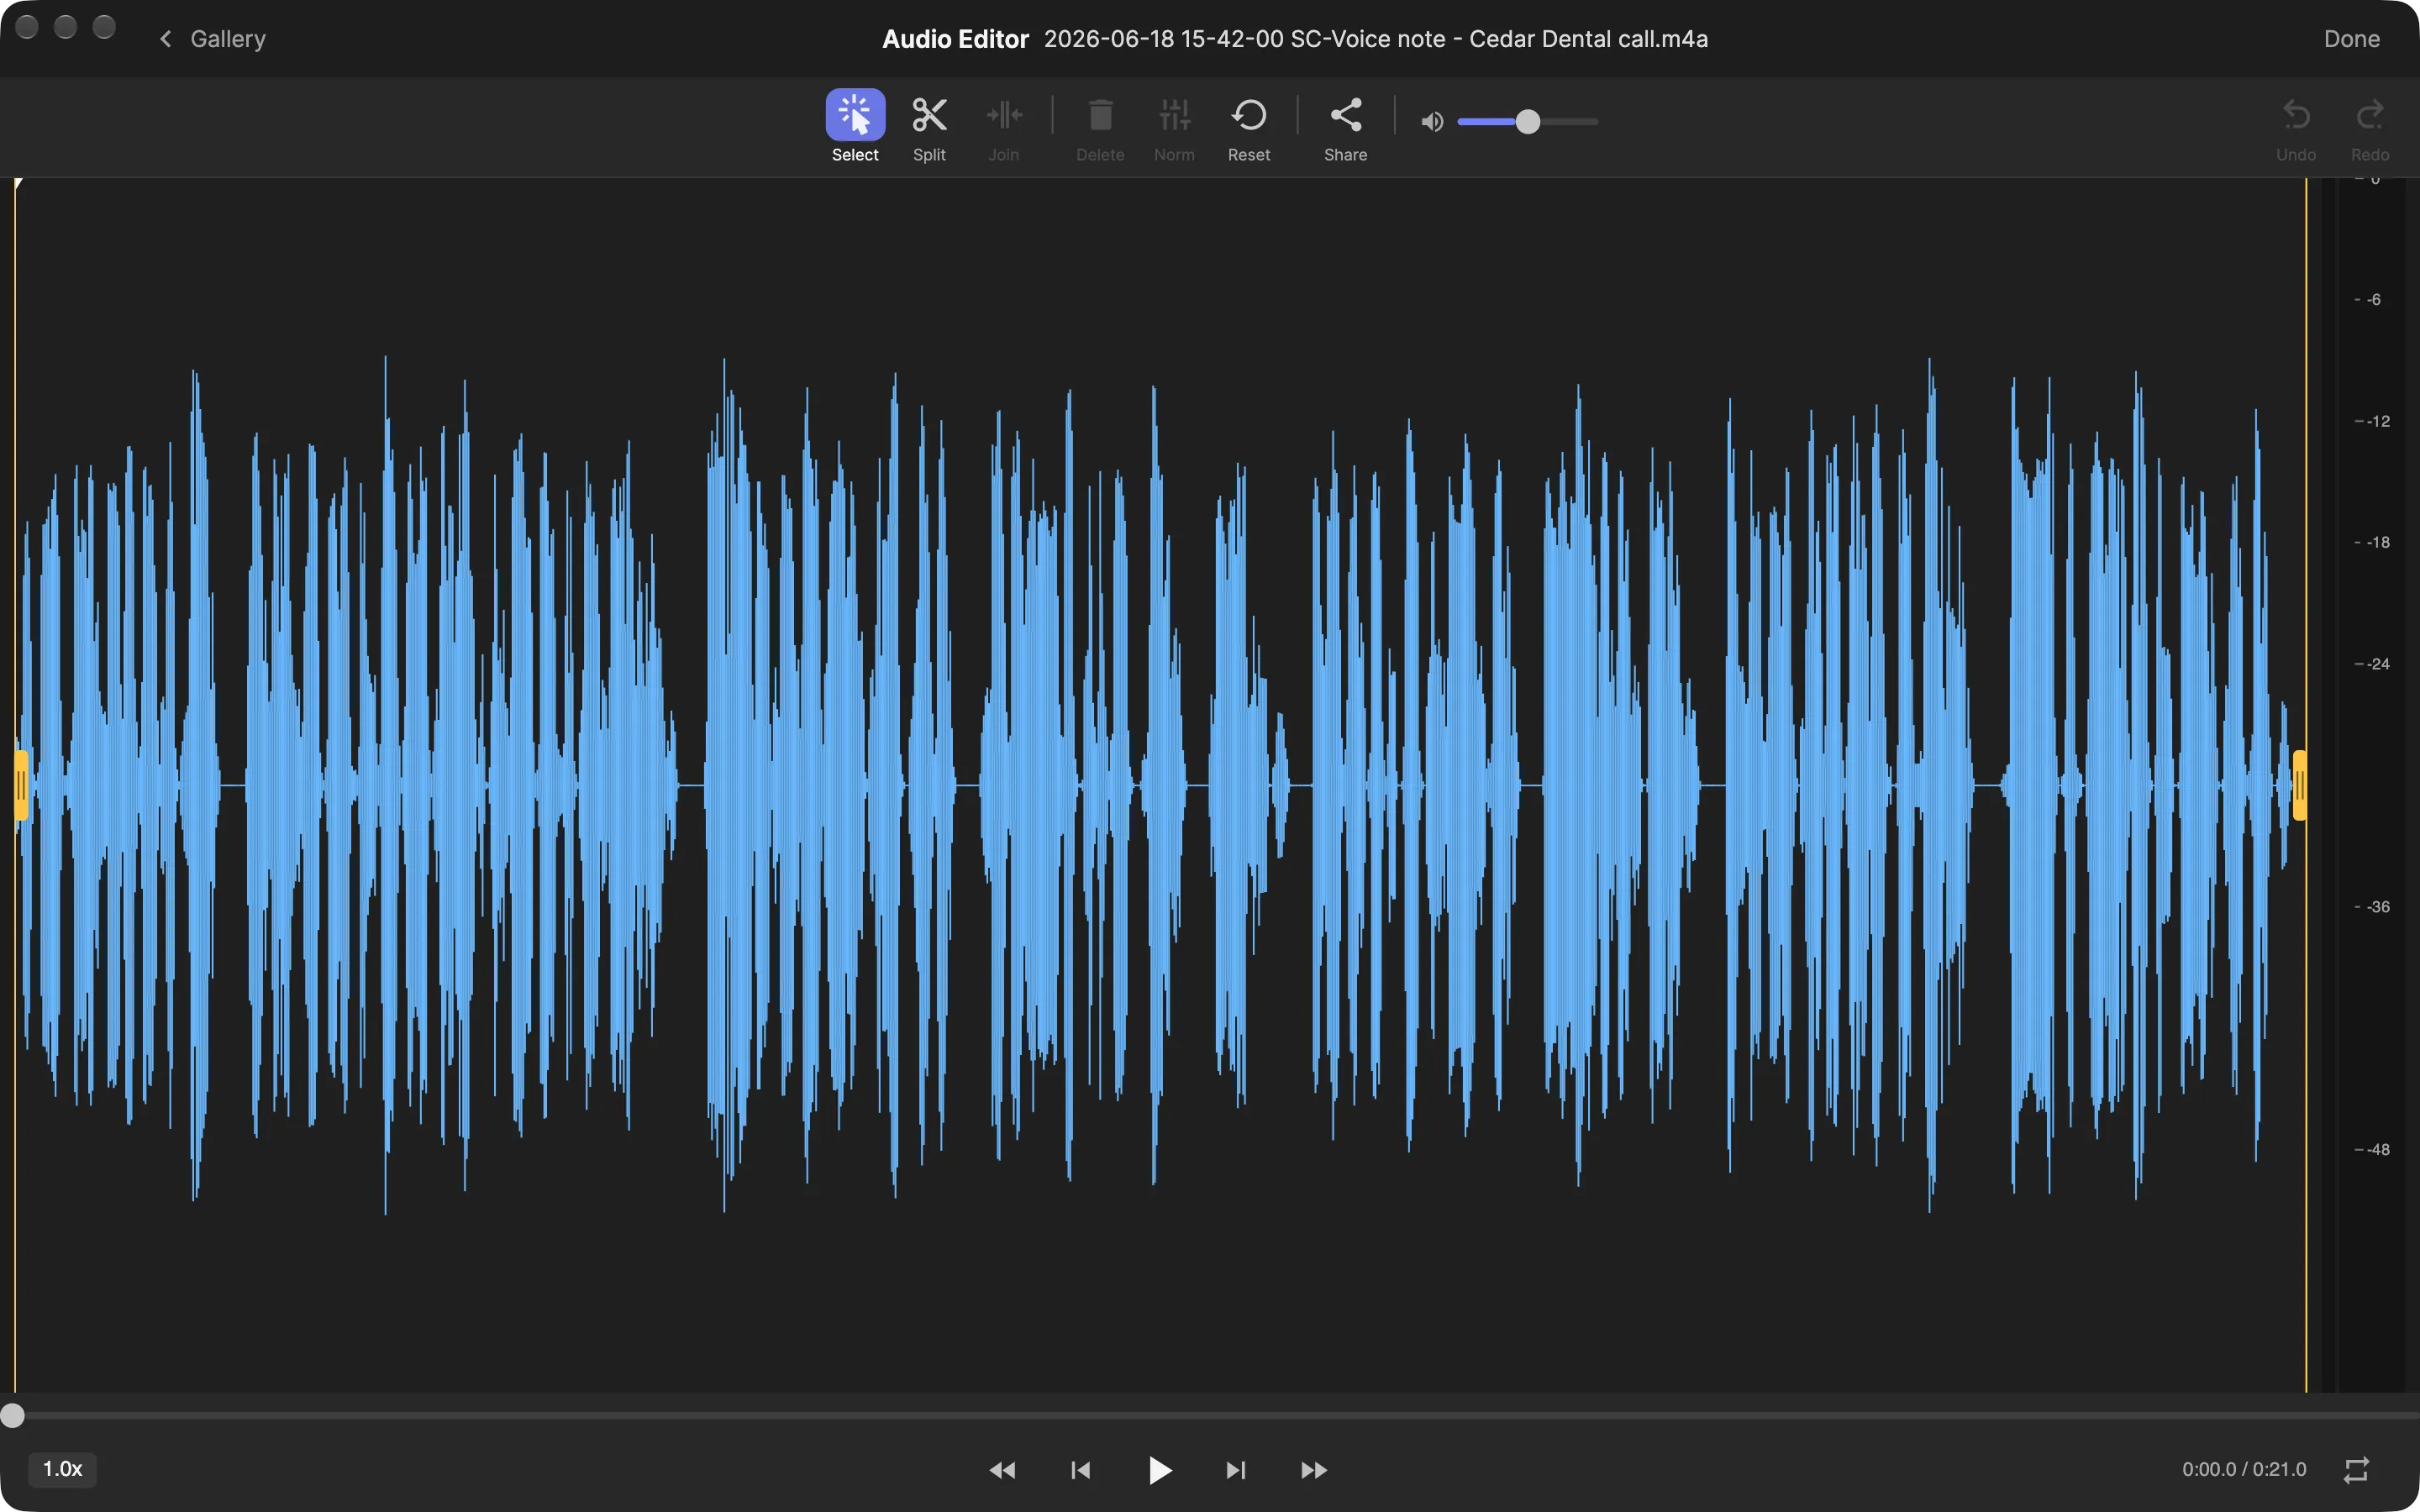This screenshot has width=2420, height=1512.
Task: Click the Join clips icon
Action: (1003, 126)
